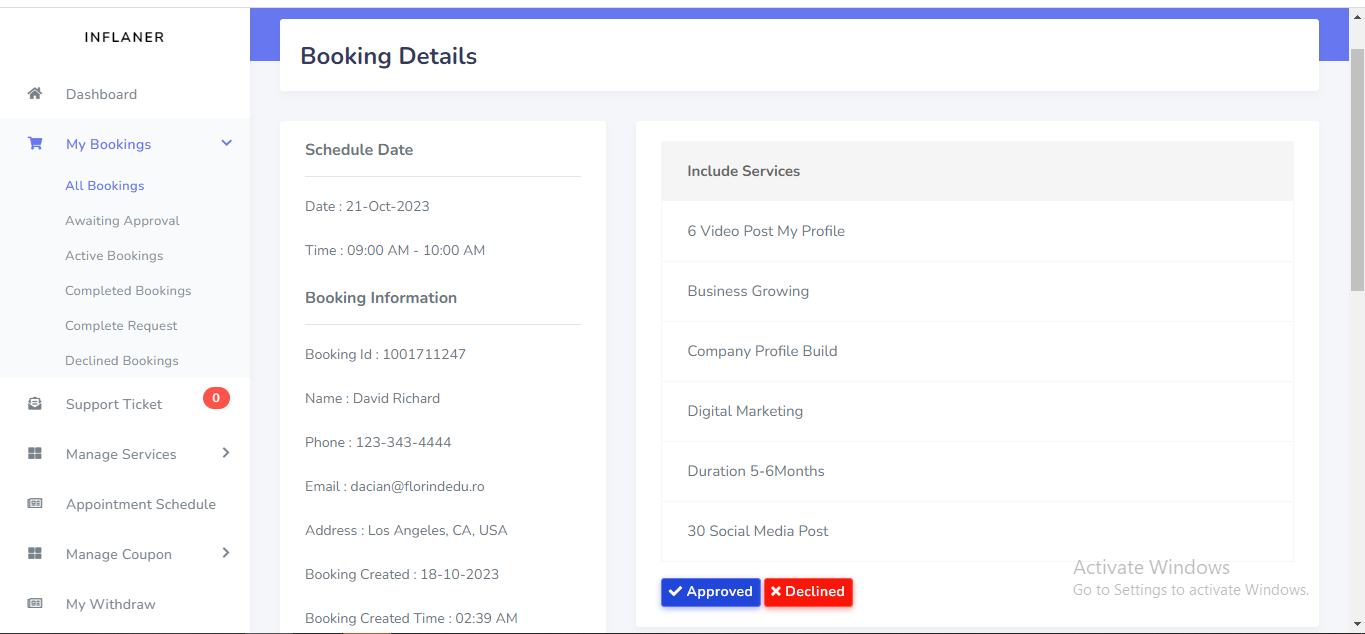1365x634 pixels.
Task: Collapse the My Bookings chevron
Action: pyautogui.click(x=226, y=144)
